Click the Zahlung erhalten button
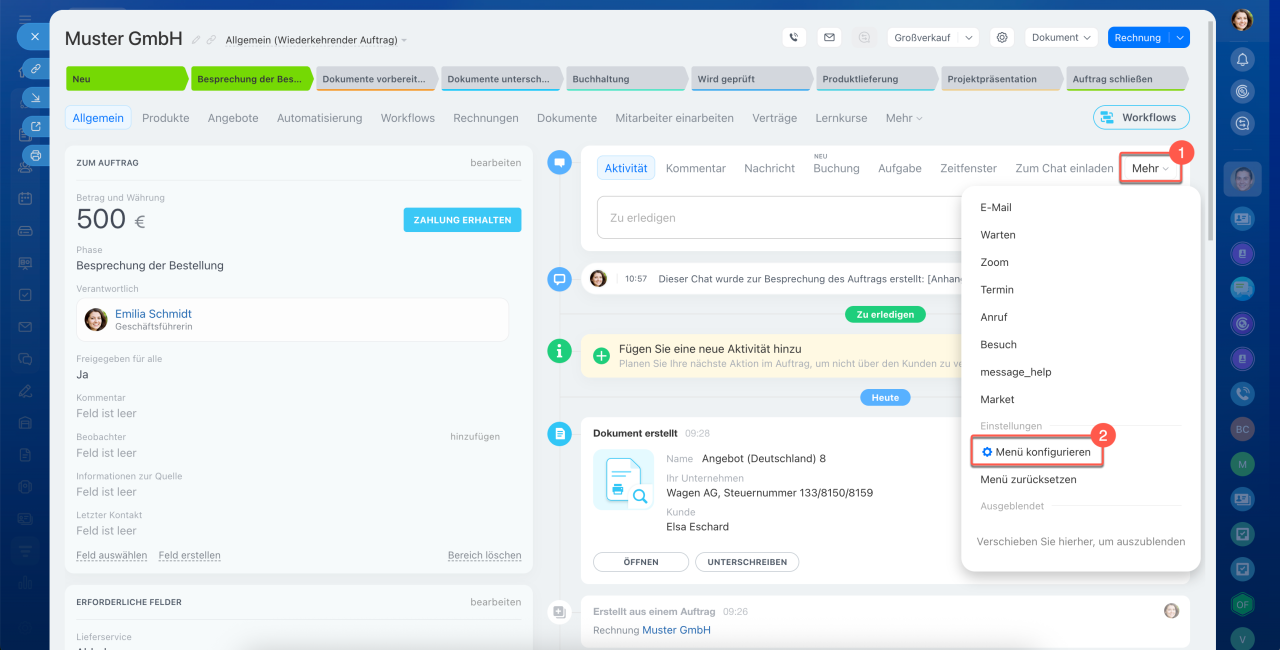This screenshot has width=1280, height=650. 462,220
